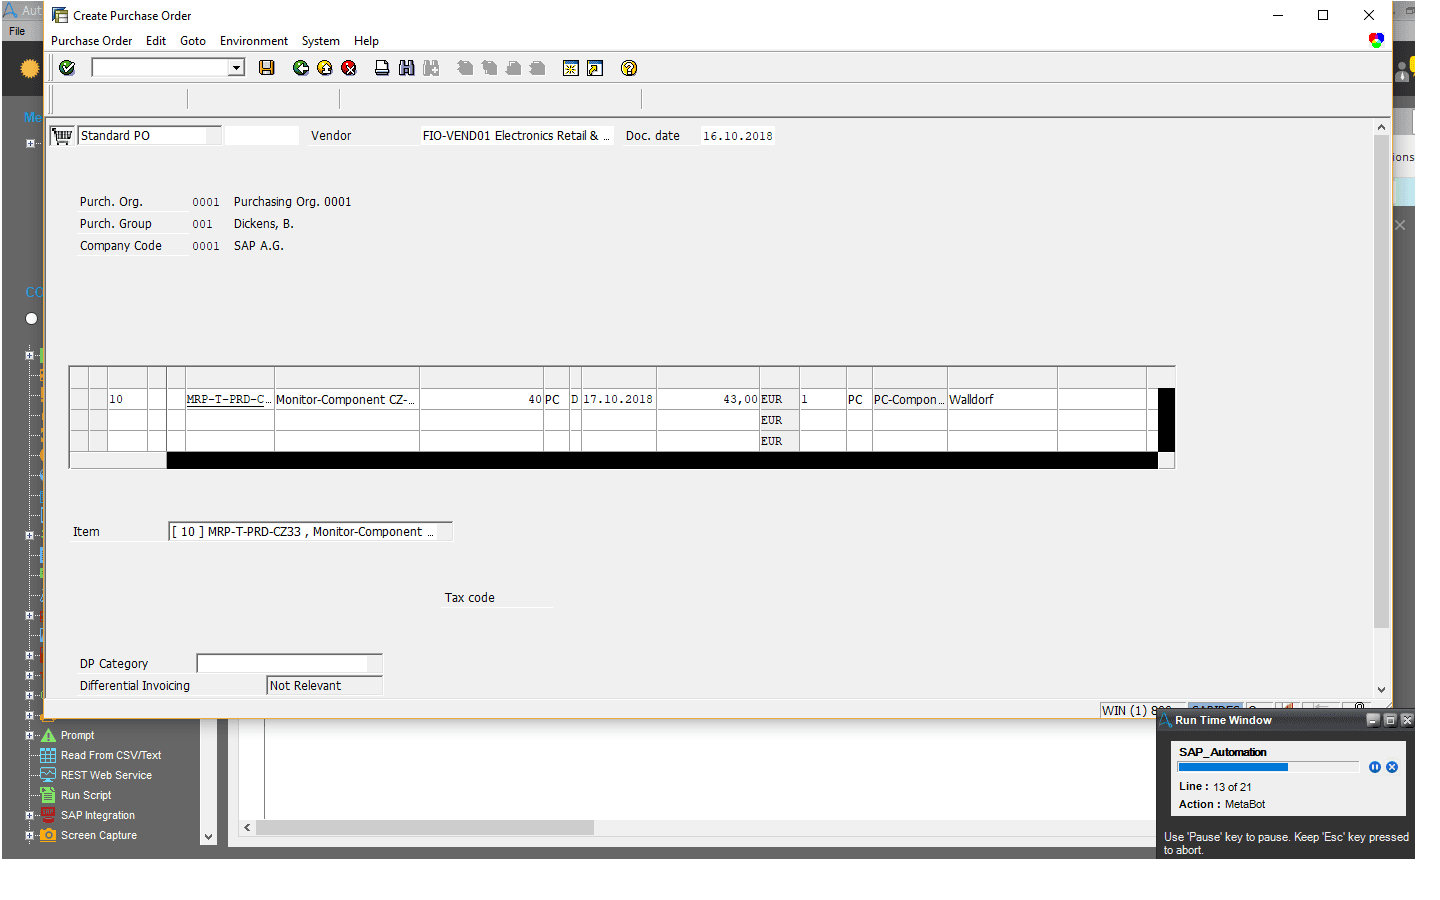The image size is (1440, 900).
Task: Click the red Cancel icon in toolbar
Action: tap(349, 68)
